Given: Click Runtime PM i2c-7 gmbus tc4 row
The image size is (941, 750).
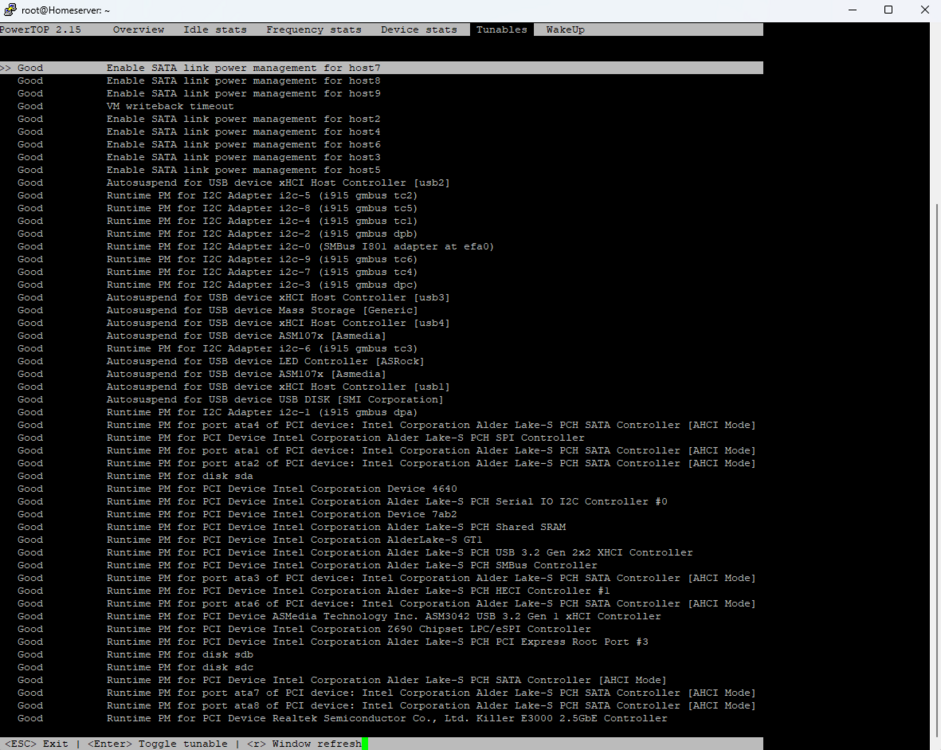Looking at the screenshot, I should [x=217, y=272].
